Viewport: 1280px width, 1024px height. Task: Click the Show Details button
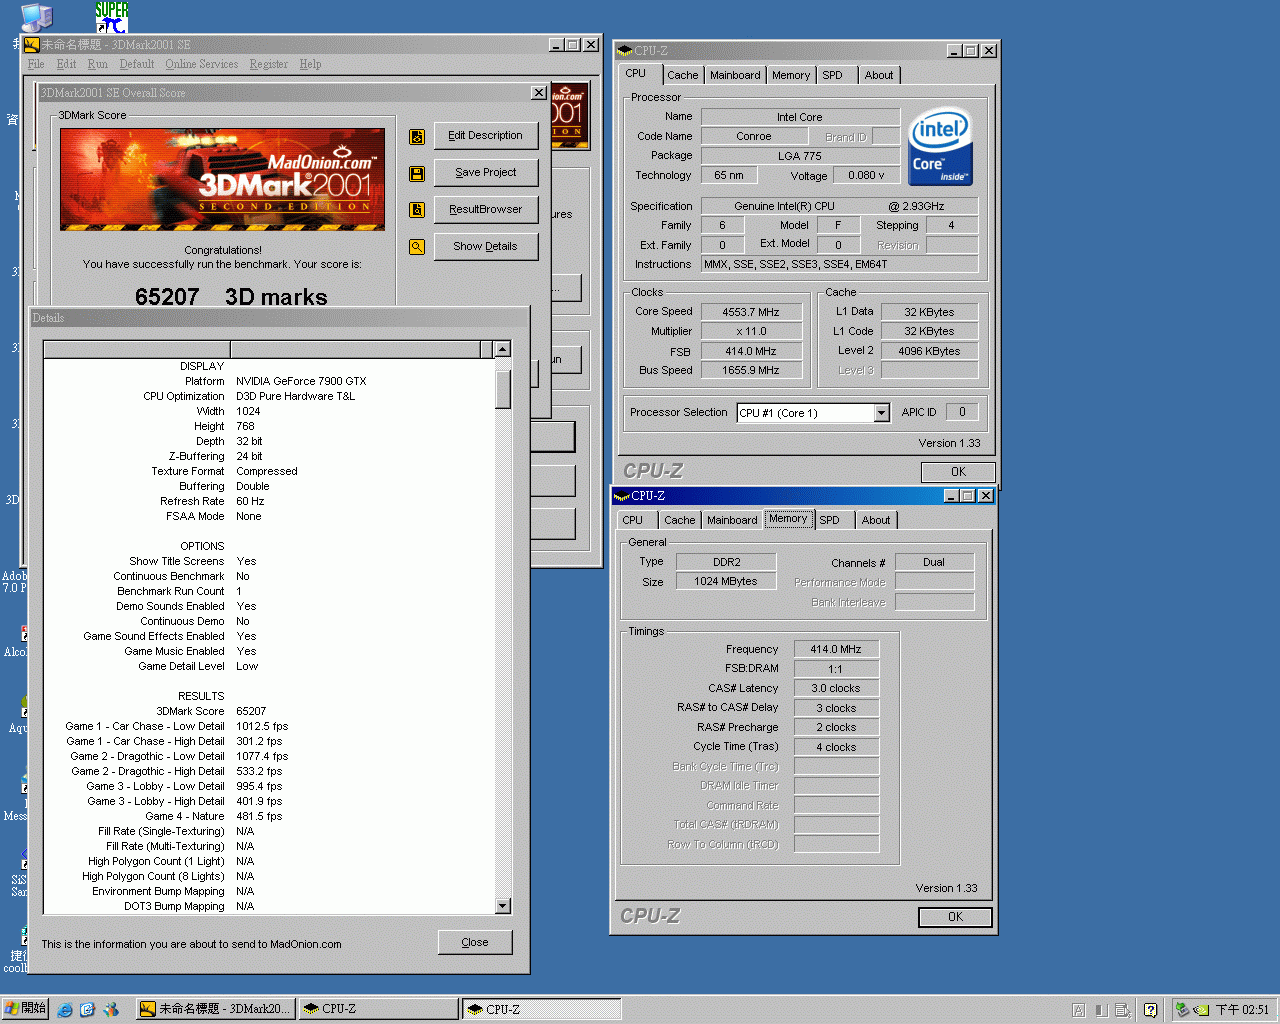click(x=486, y=247)
